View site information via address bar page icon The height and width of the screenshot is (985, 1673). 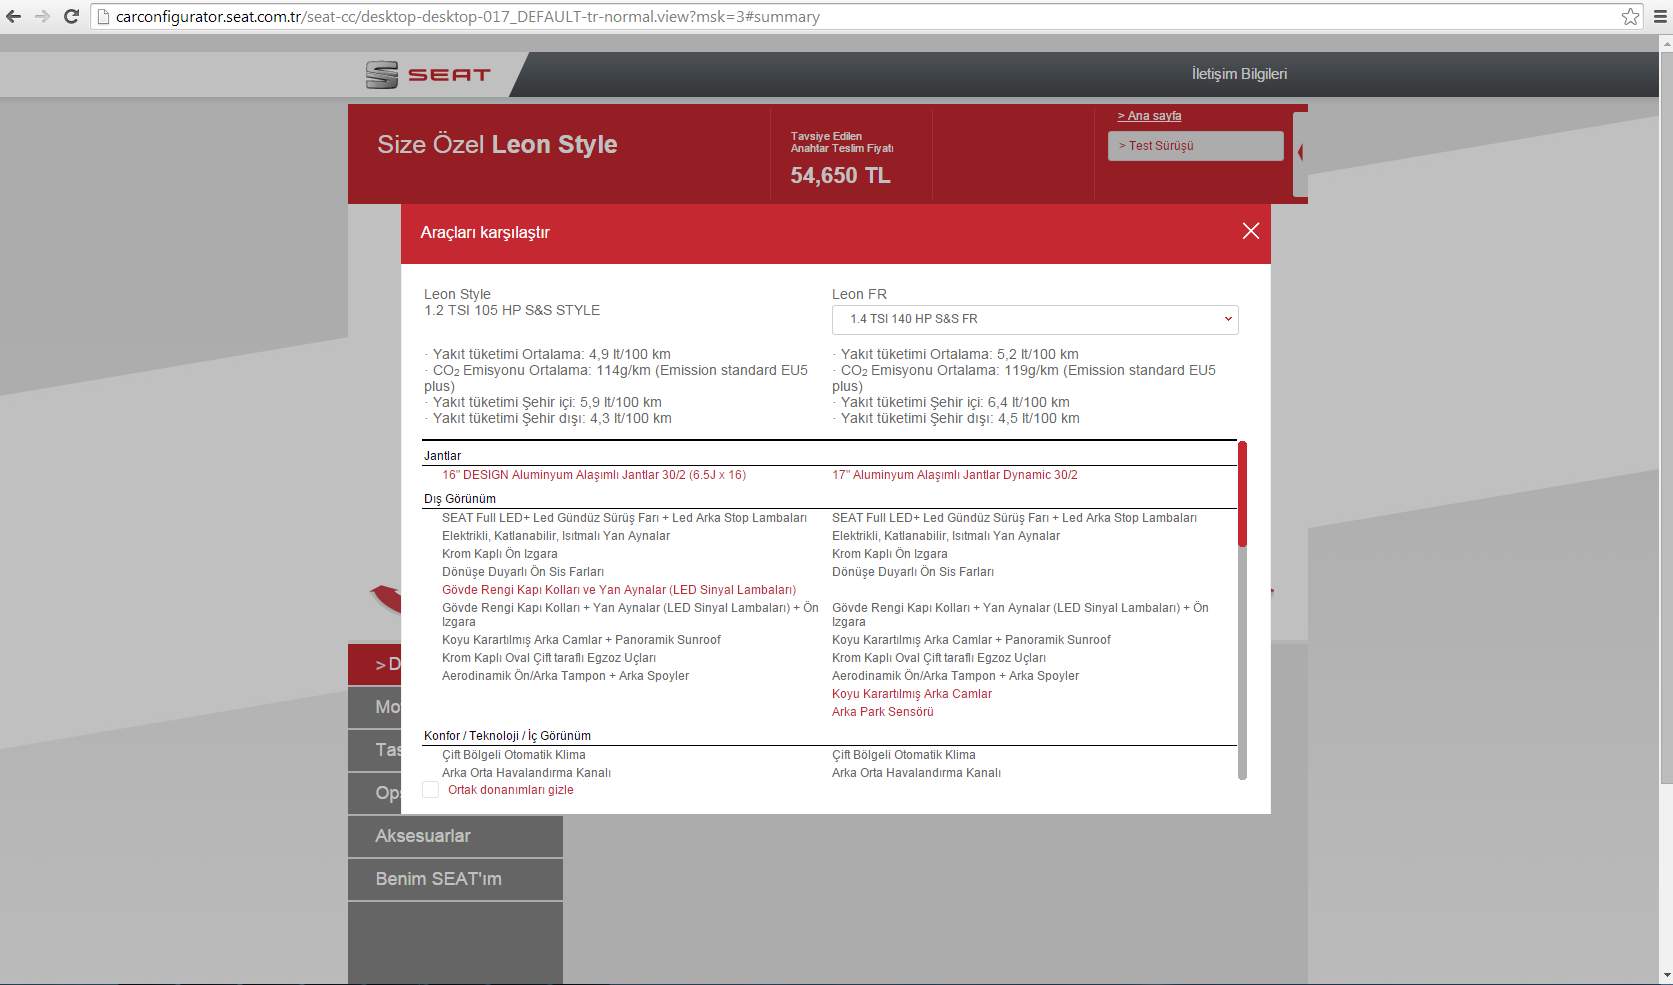103,16
